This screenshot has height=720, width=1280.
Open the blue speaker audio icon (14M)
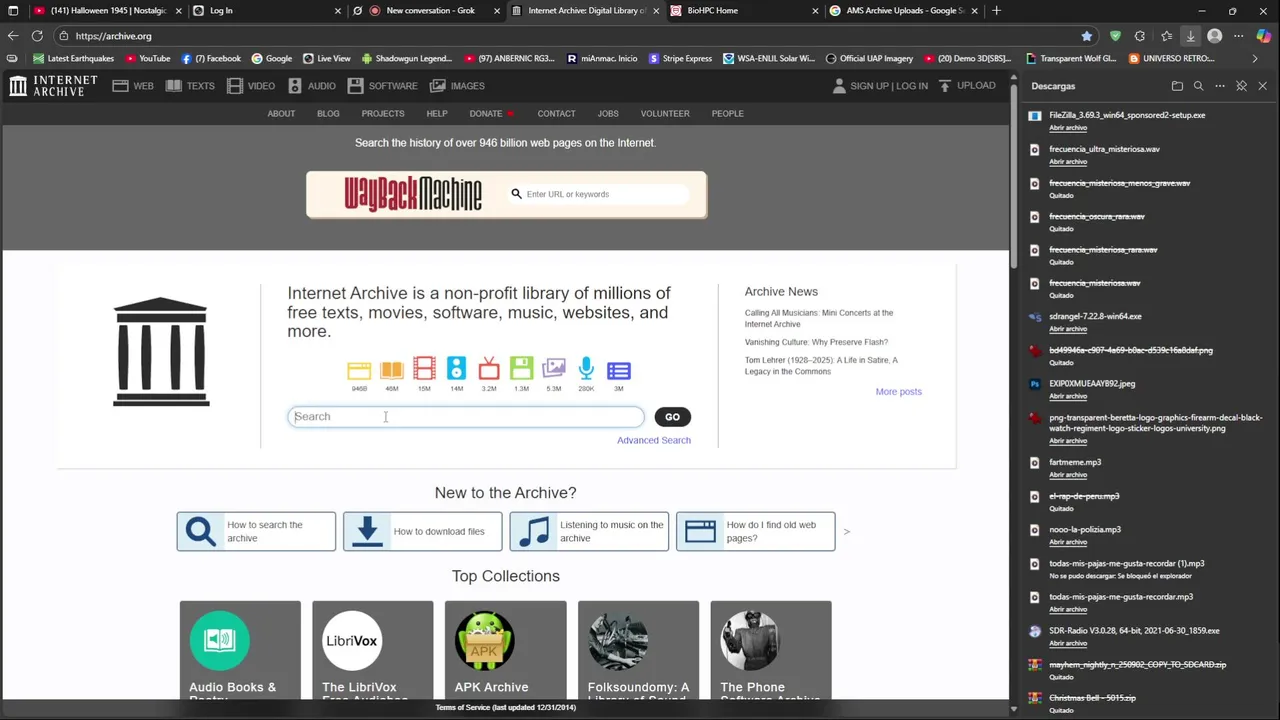(x=456, y=369)
